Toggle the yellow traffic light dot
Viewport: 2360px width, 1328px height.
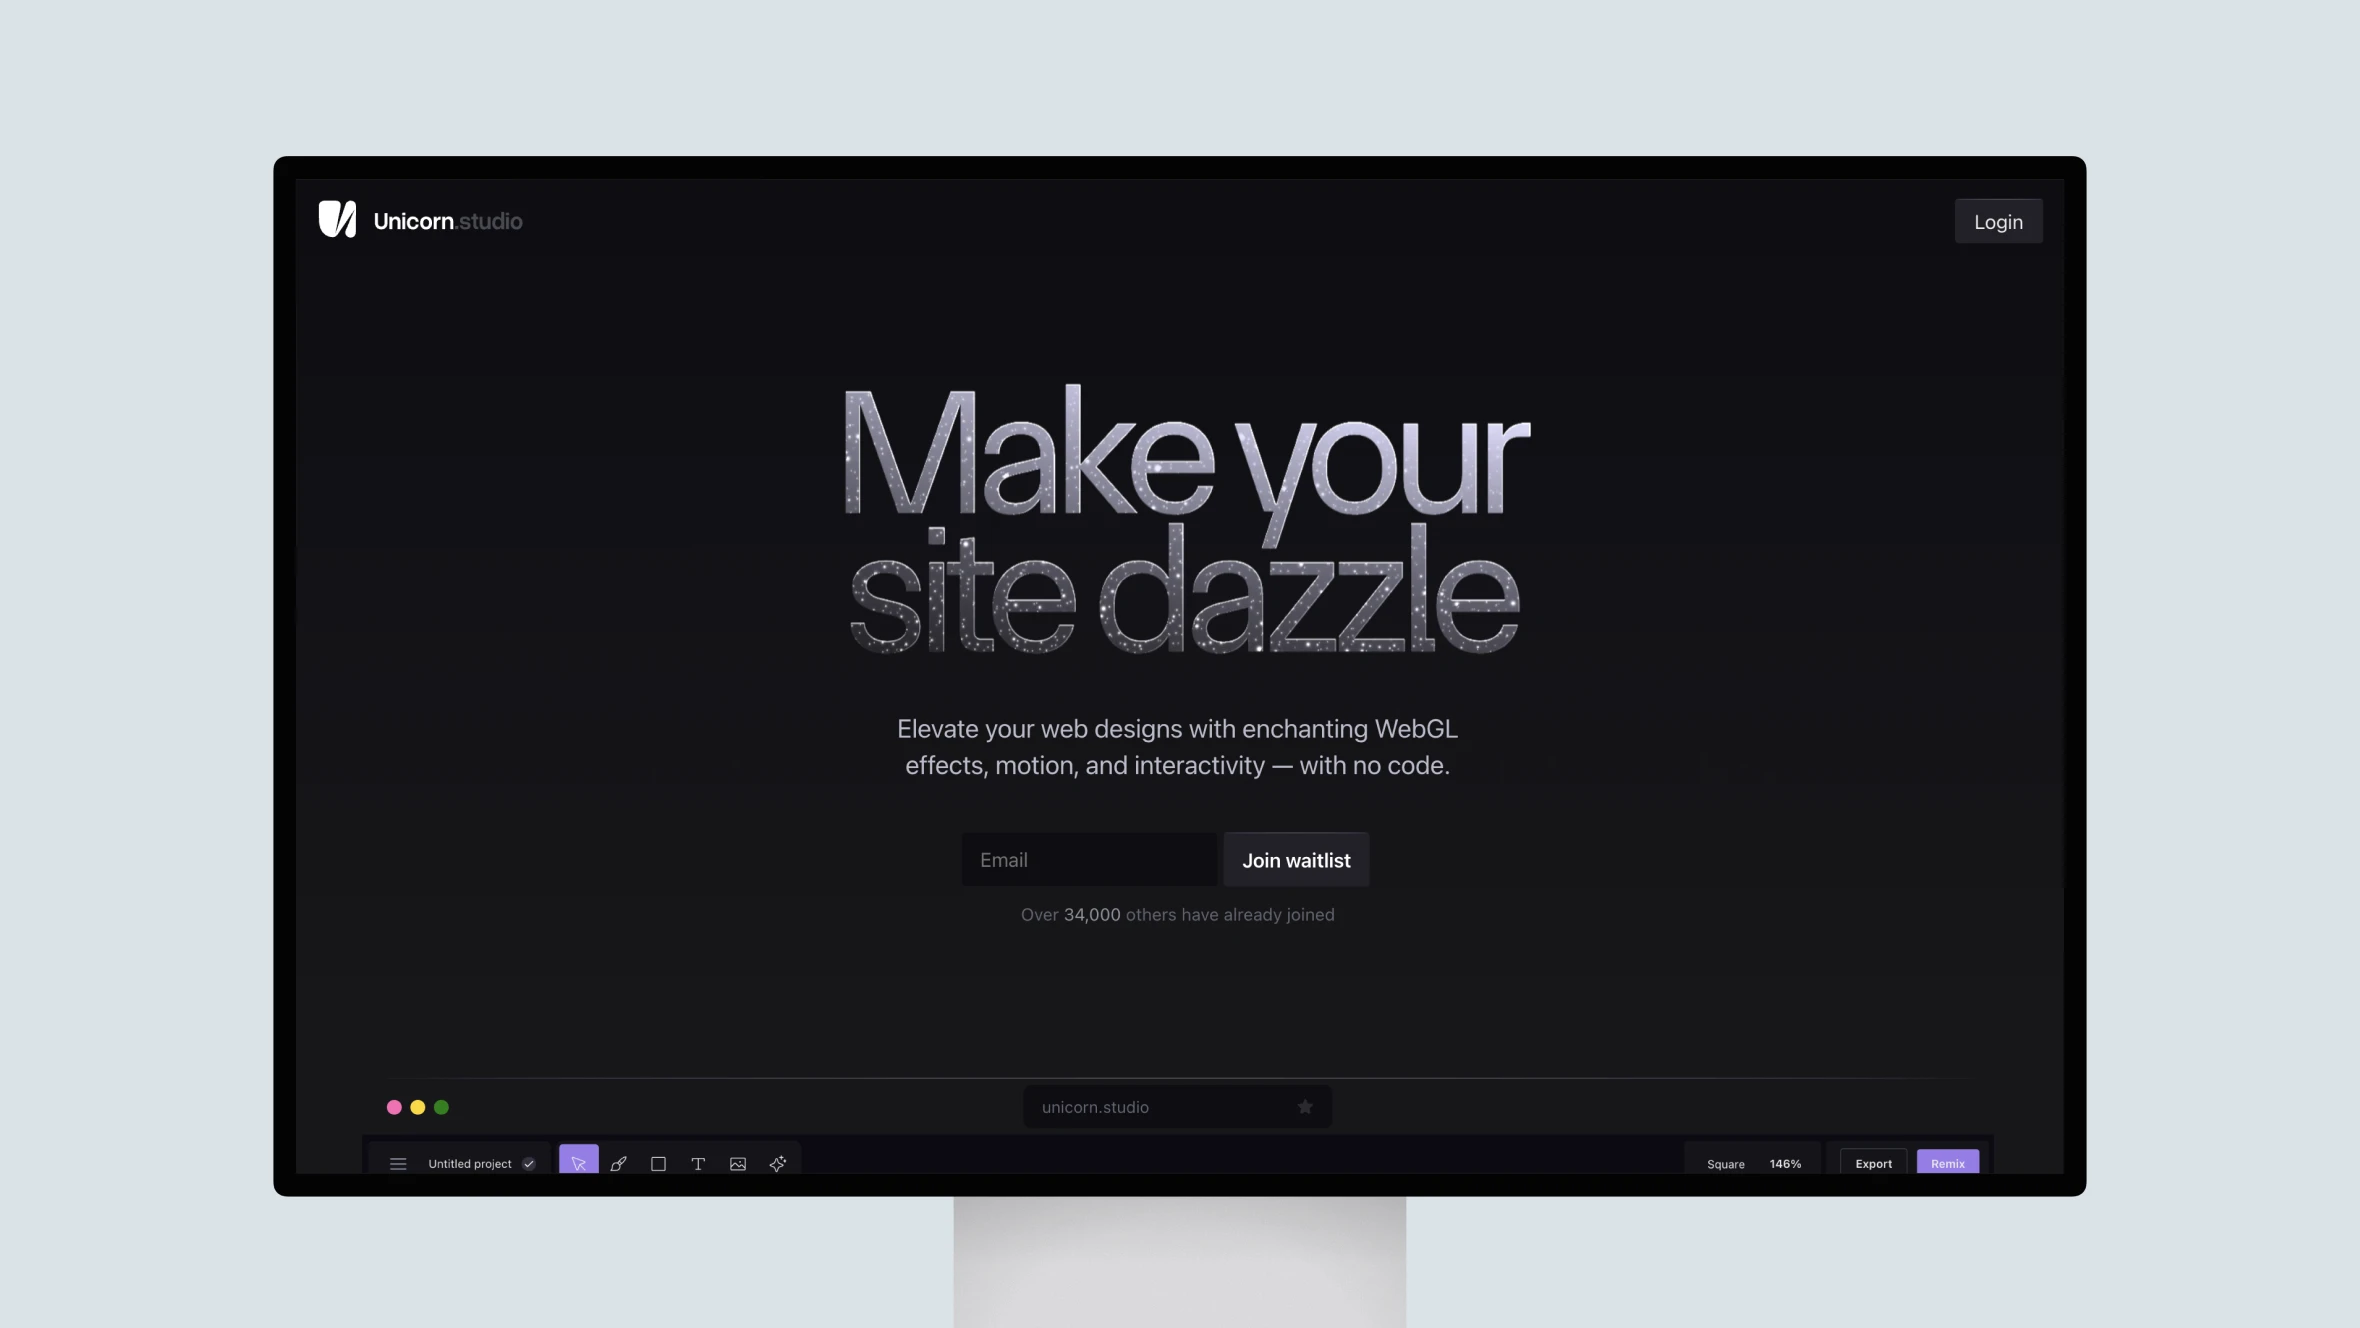coord(418,1107)
